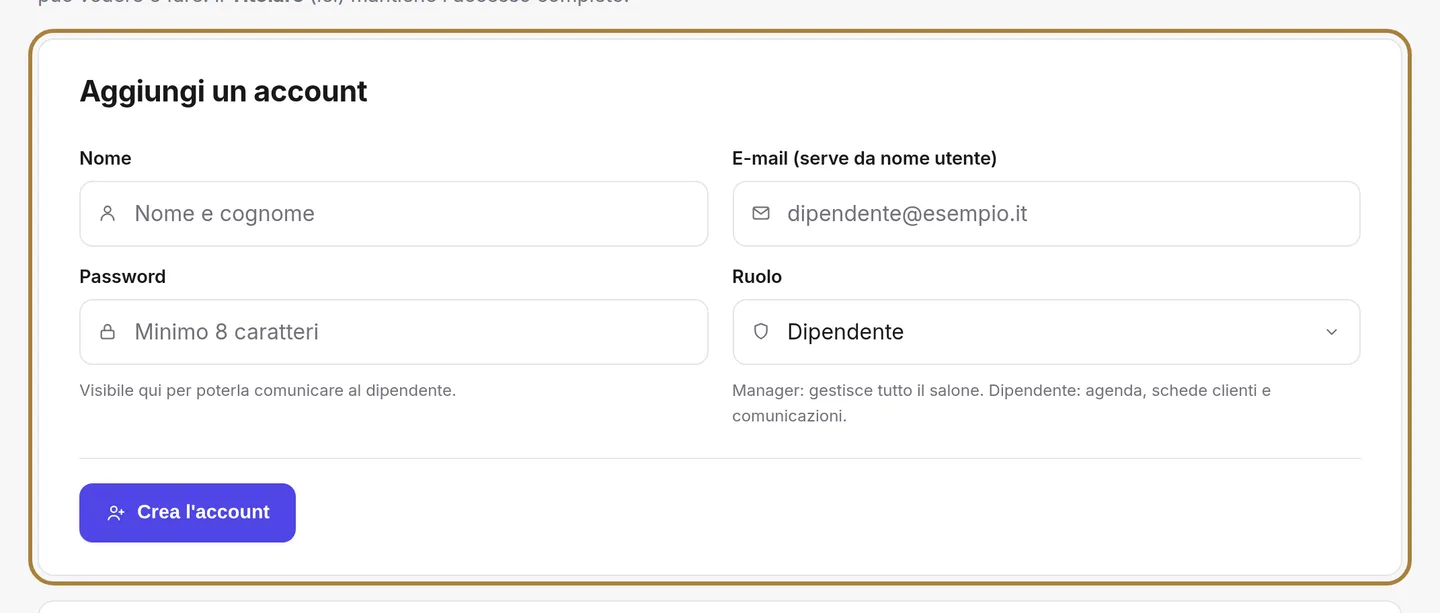Click the shield icon in Ruolo selector
The height and width of the screenshot is (613, 1440).
point(761,332)
